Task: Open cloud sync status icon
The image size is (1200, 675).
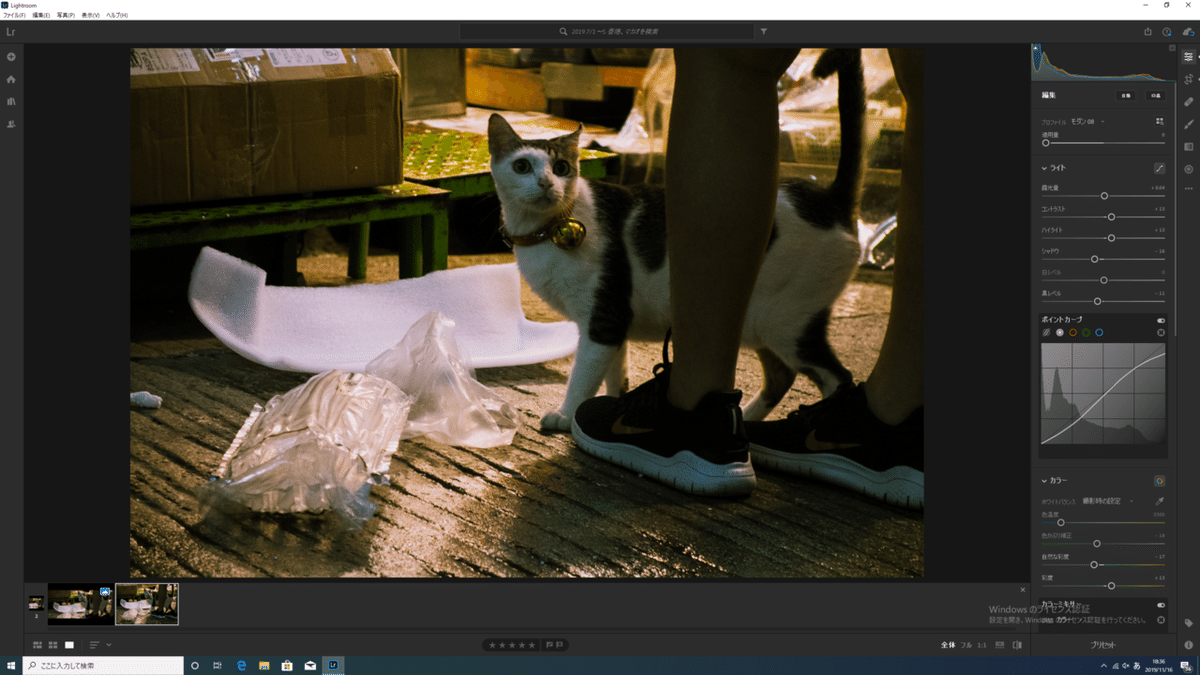Action: 1187,32
